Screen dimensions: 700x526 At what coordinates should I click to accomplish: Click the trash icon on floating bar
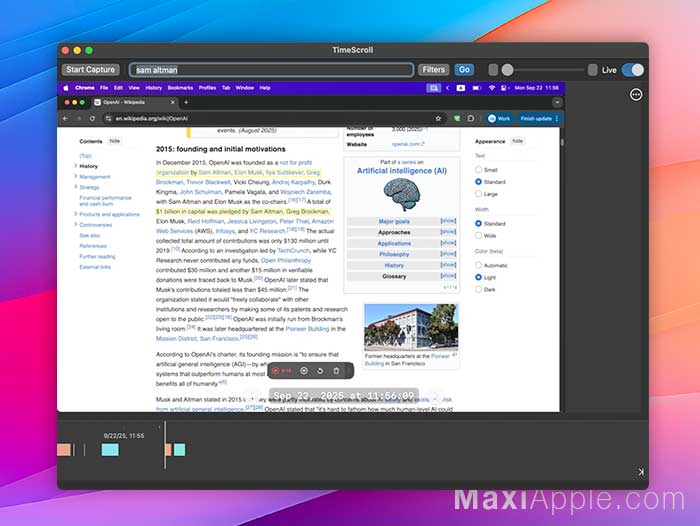pyautogui.click(x=336, y=371)
